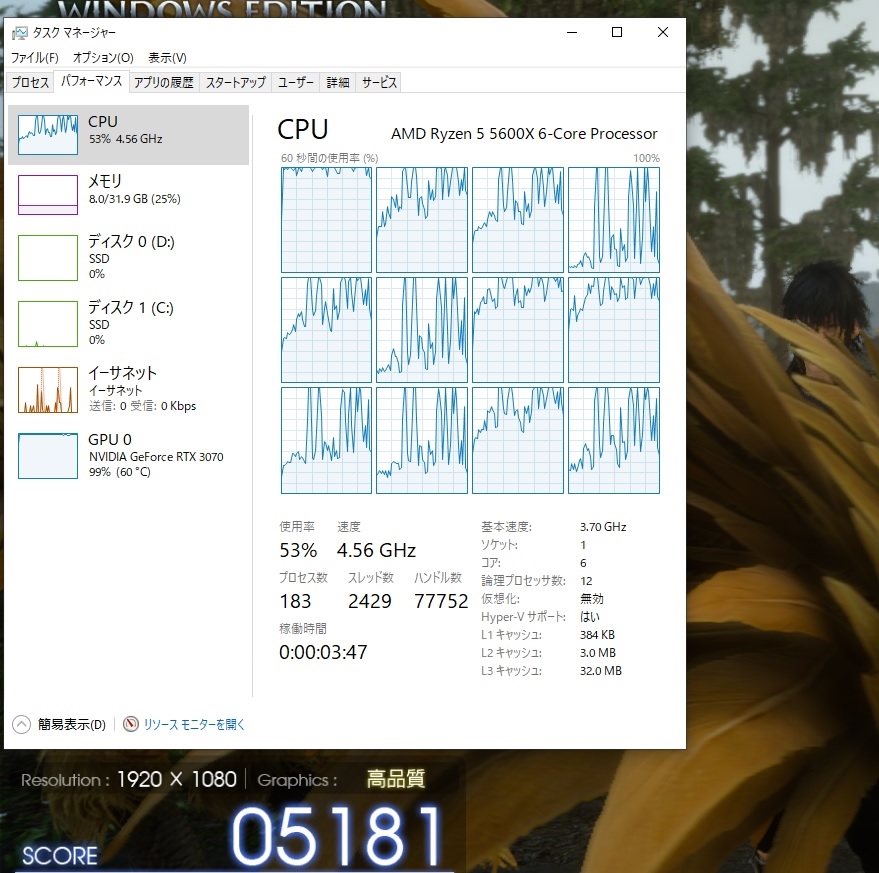Minimize the Task Manager window
879x873 pixels.
pos(572,33)
